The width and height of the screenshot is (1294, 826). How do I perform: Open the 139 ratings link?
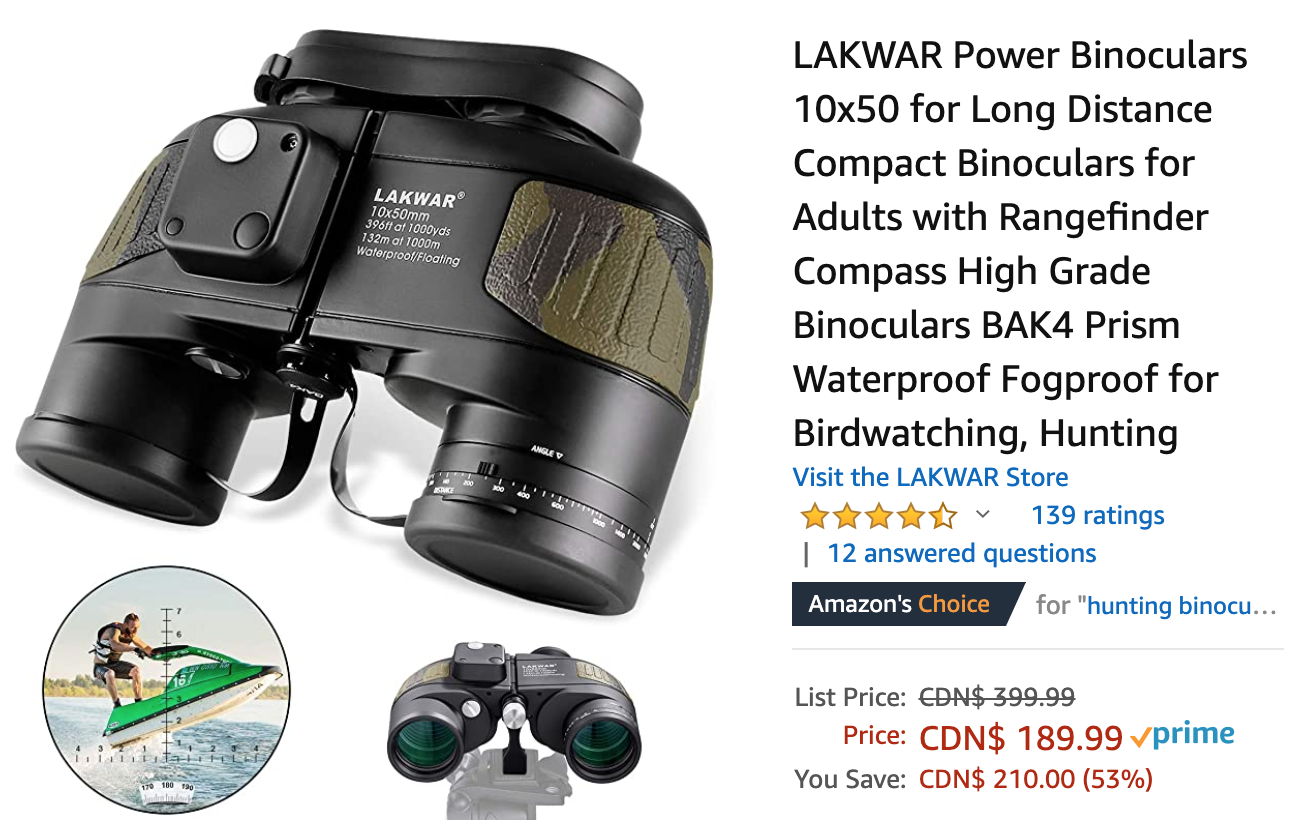coord(1098,515)
